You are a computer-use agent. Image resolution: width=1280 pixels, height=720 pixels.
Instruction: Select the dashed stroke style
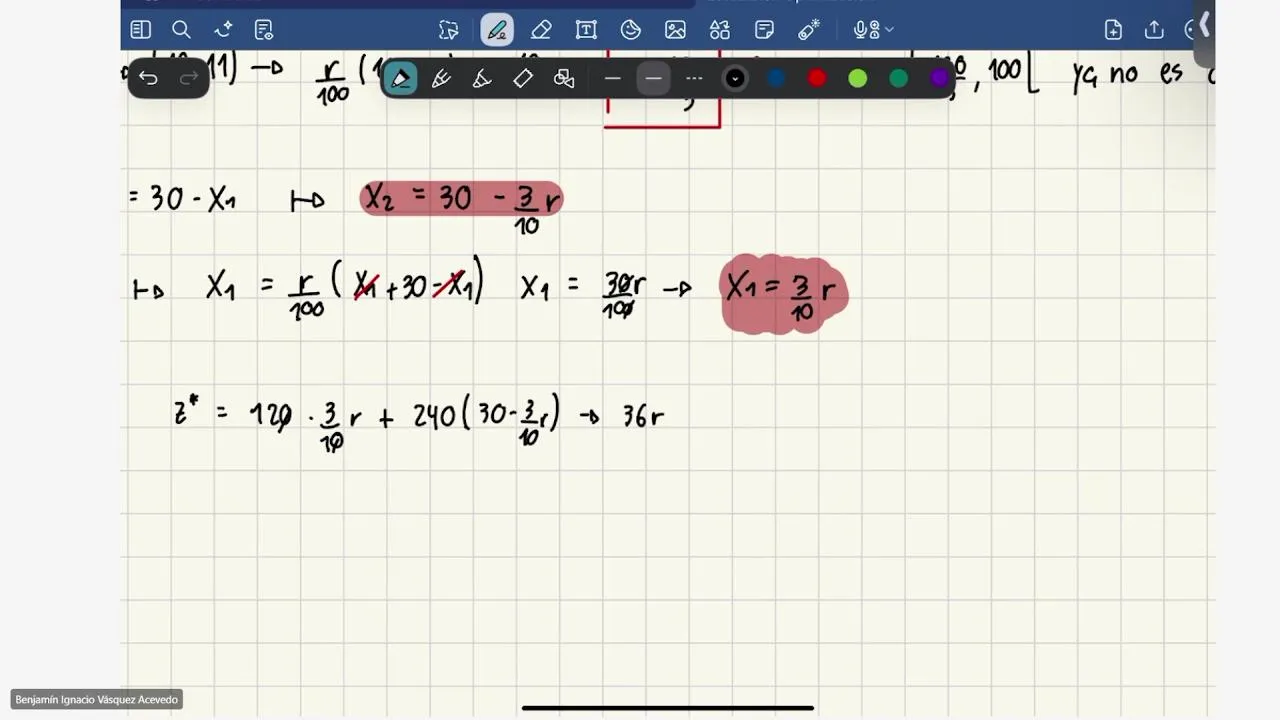coord(694,78)
